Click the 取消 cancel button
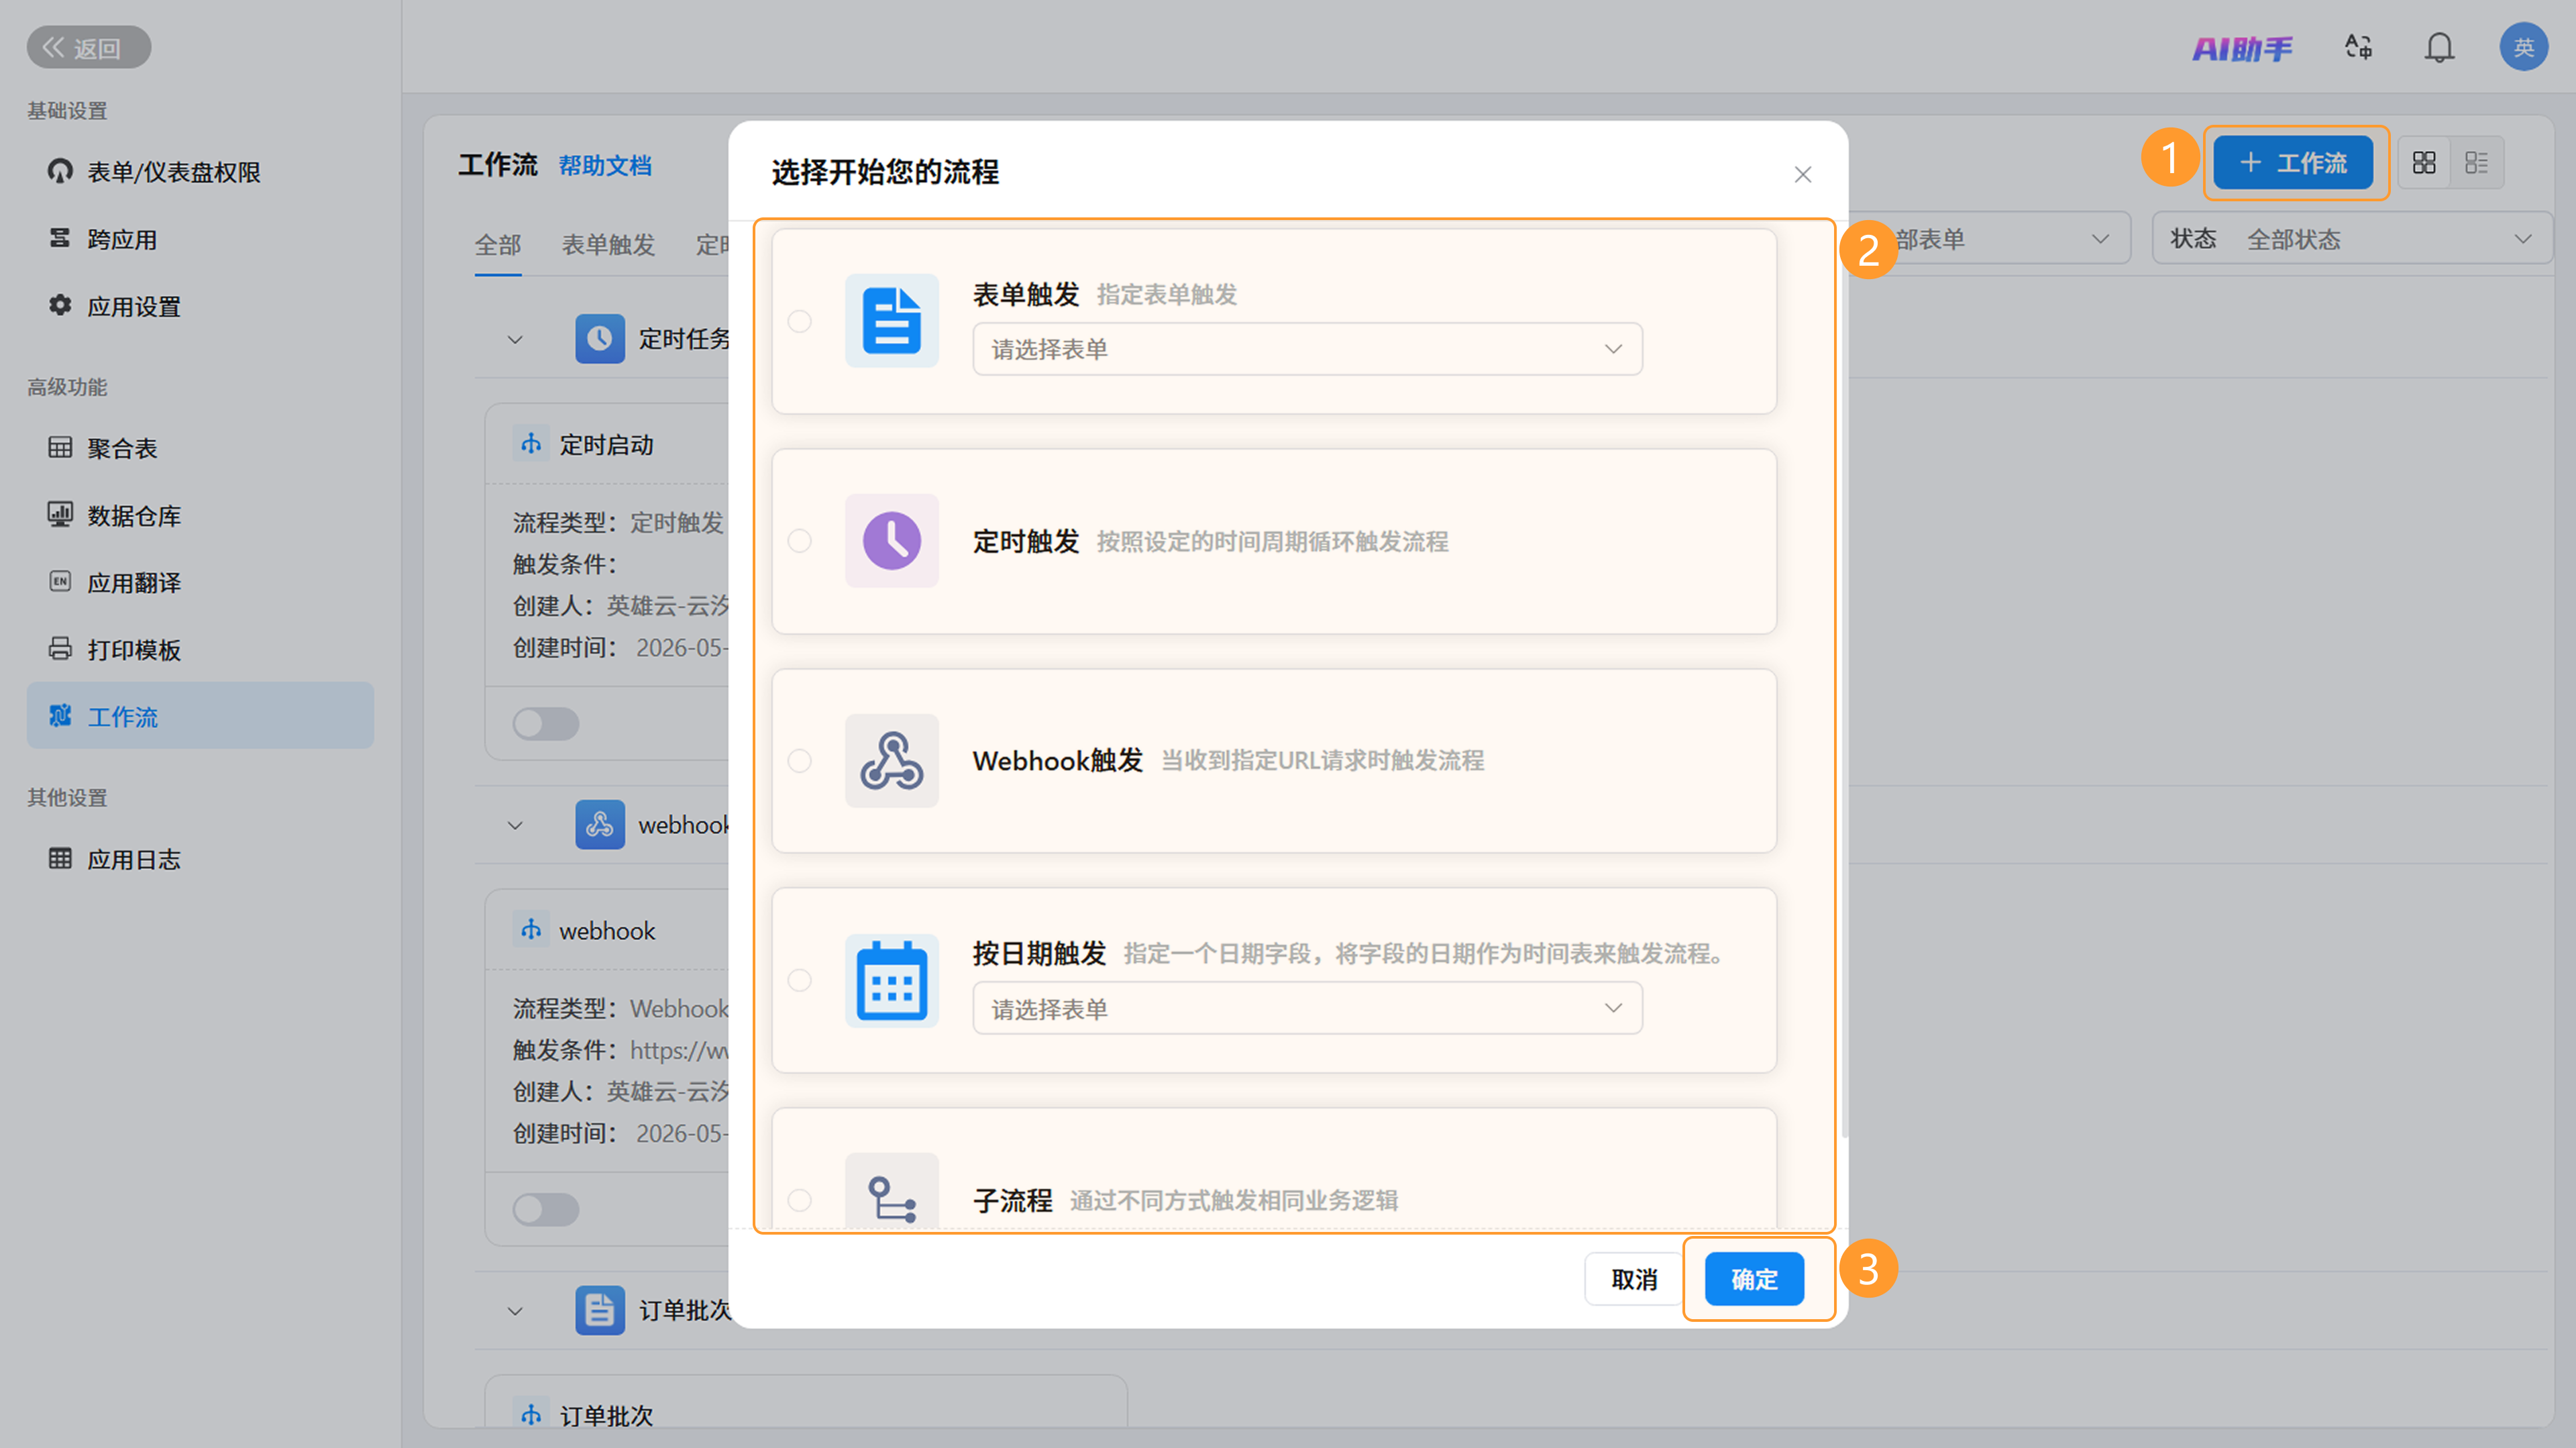Viewport: 2576px width, 1448px height. click(1634, 1278)
